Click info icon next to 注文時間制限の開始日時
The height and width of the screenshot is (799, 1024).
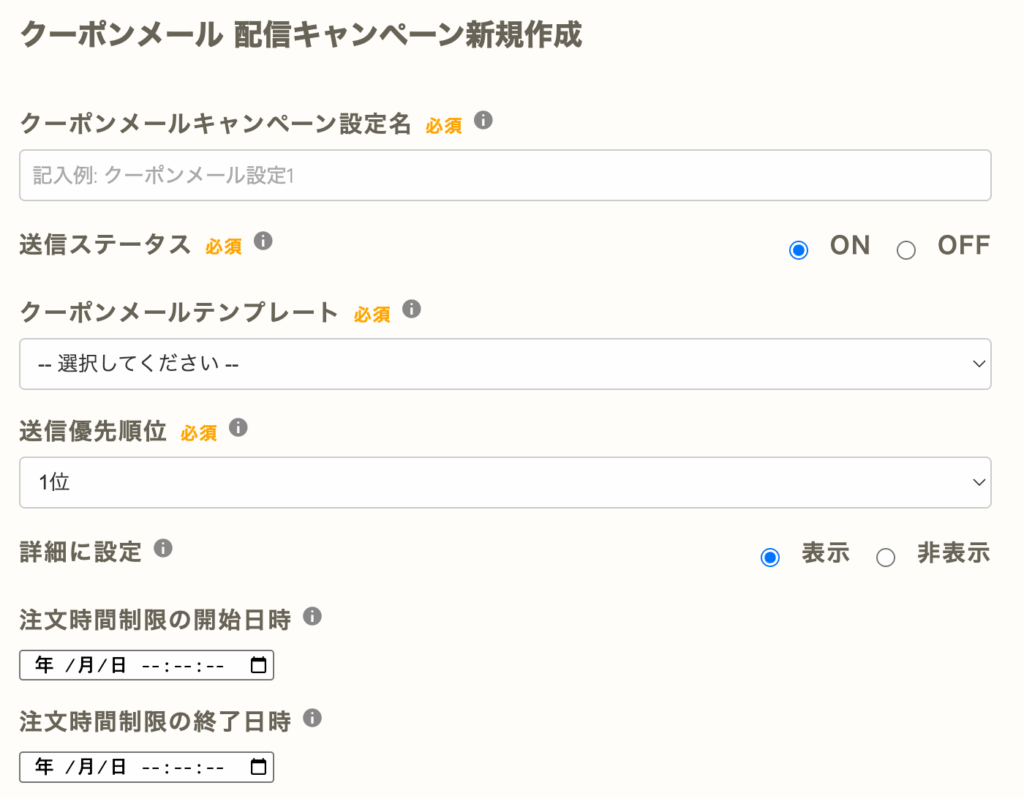(x=312, y=616)
